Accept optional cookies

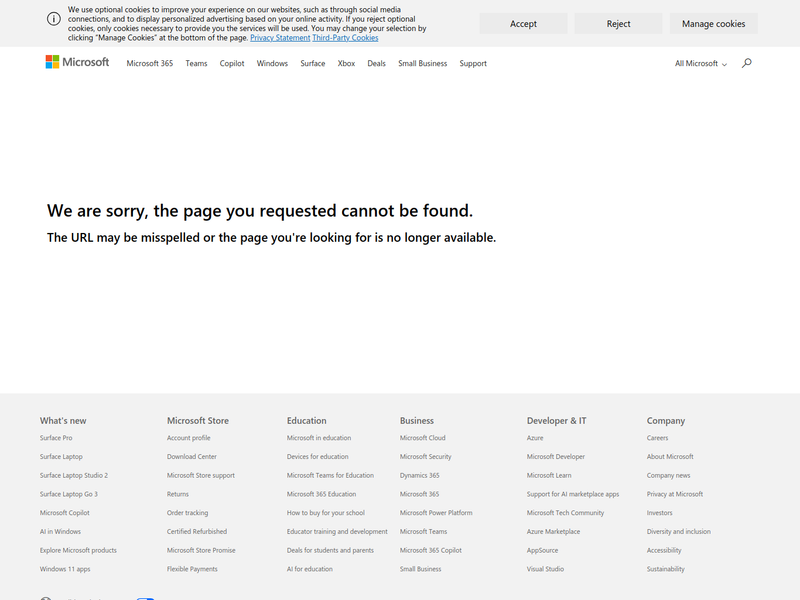tap(523, 23)
